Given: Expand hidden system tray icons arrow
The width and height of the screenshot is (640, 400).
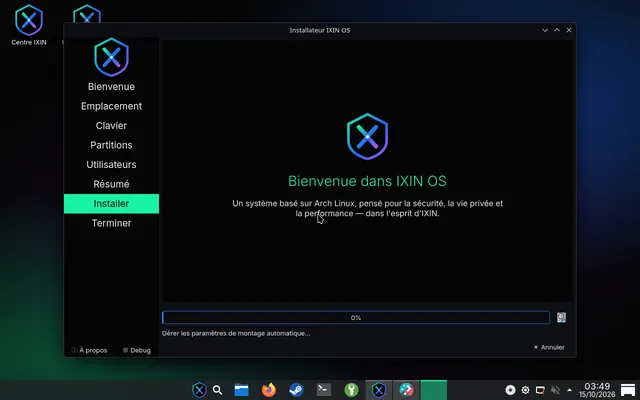Looking at the screenshot, I should coord(569,390).
